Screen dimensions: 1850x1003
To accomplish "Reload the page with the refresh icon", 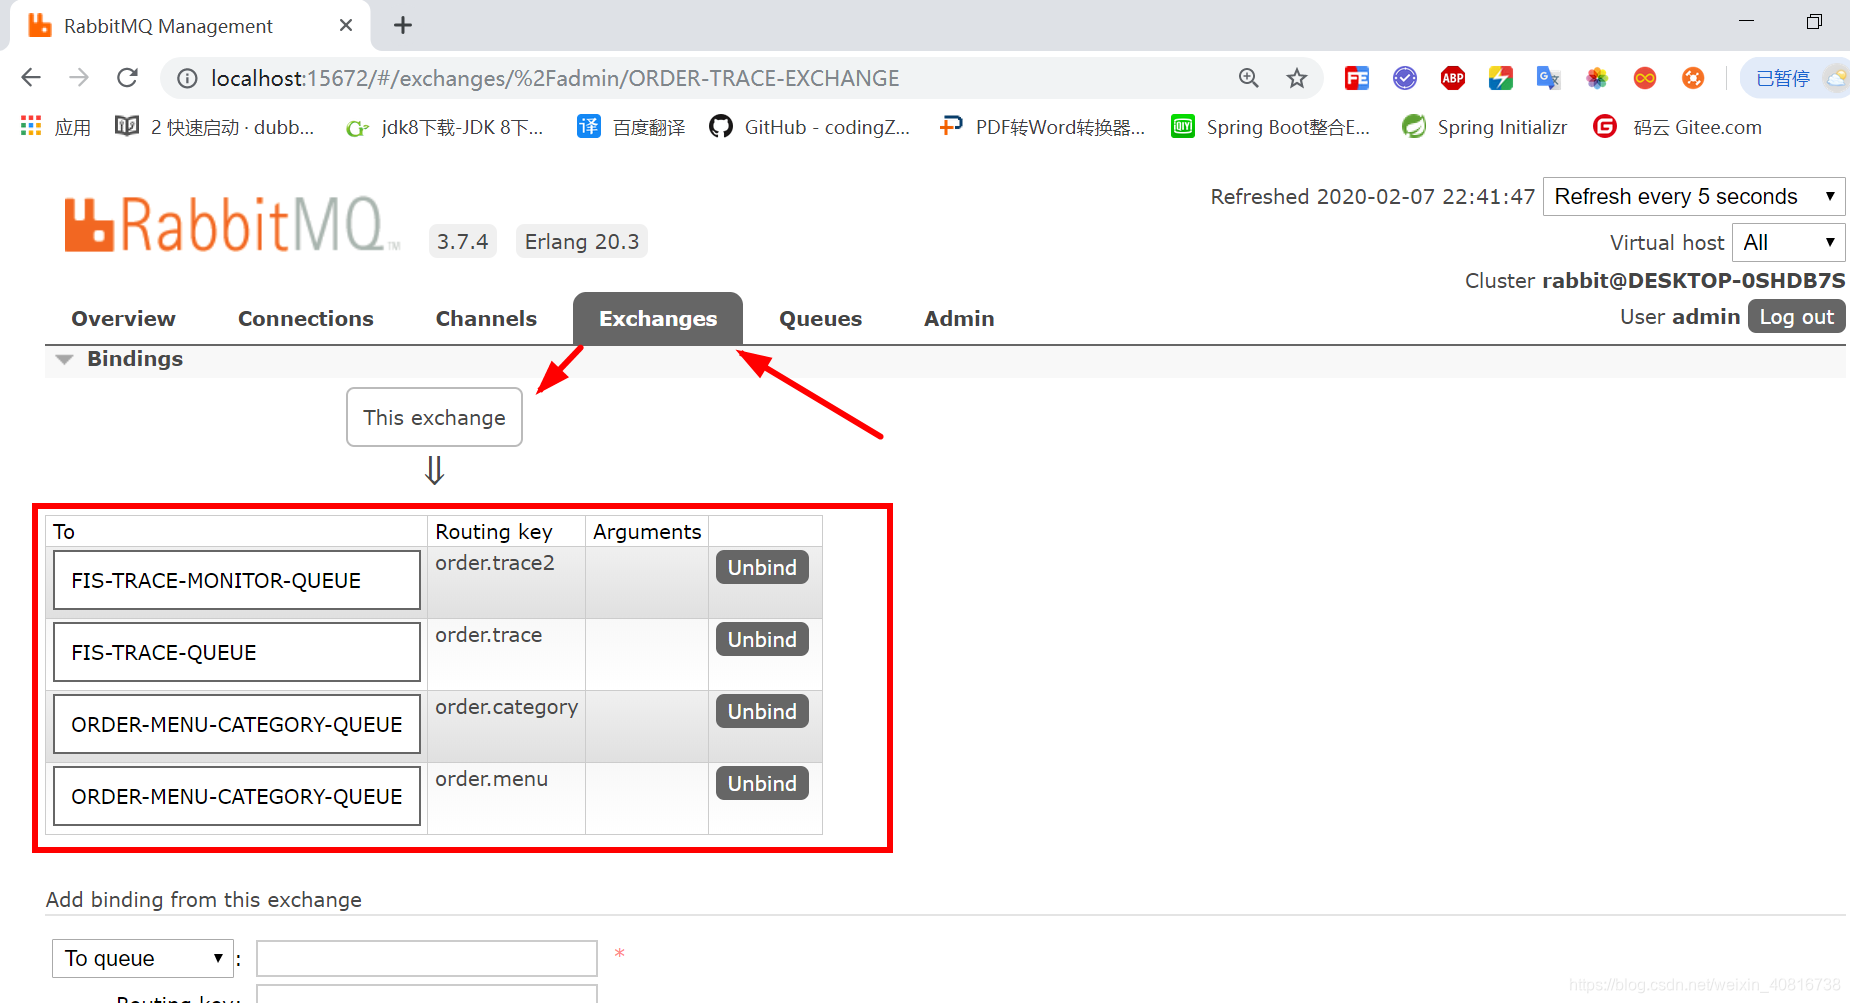I will coord(127,78).
